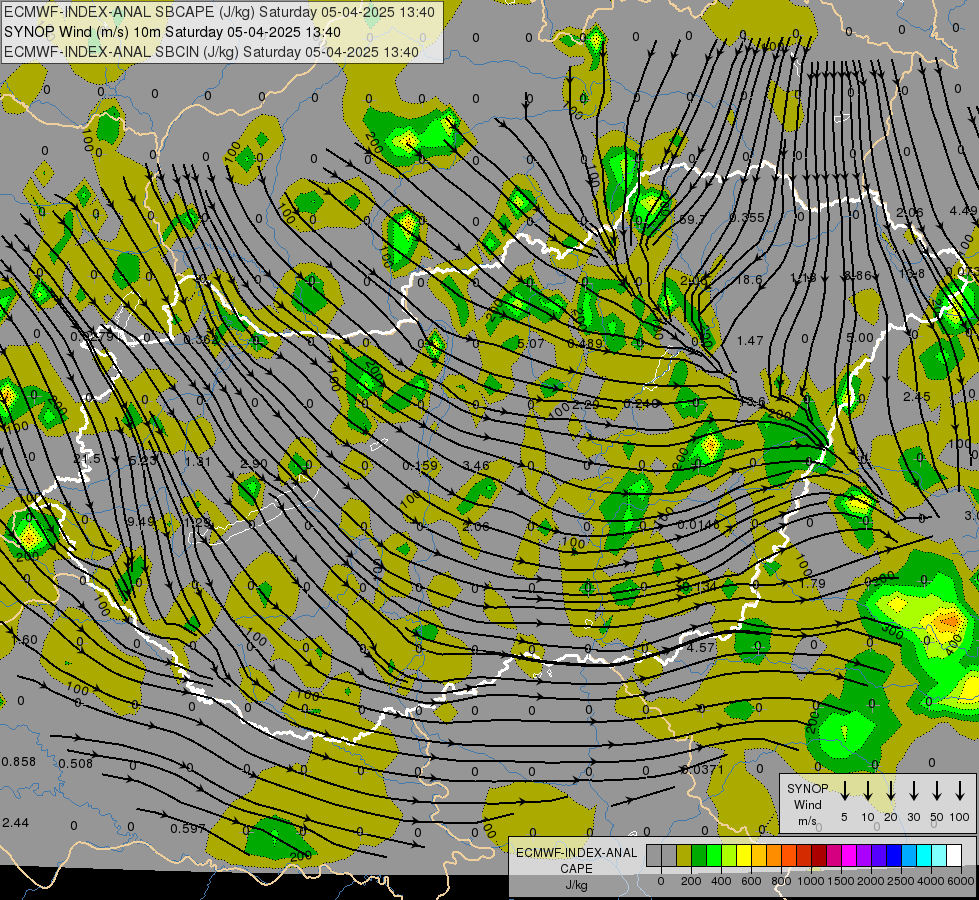Click the SBCAPE title line in header box
979x900 pixels.
tap(219, 12)
